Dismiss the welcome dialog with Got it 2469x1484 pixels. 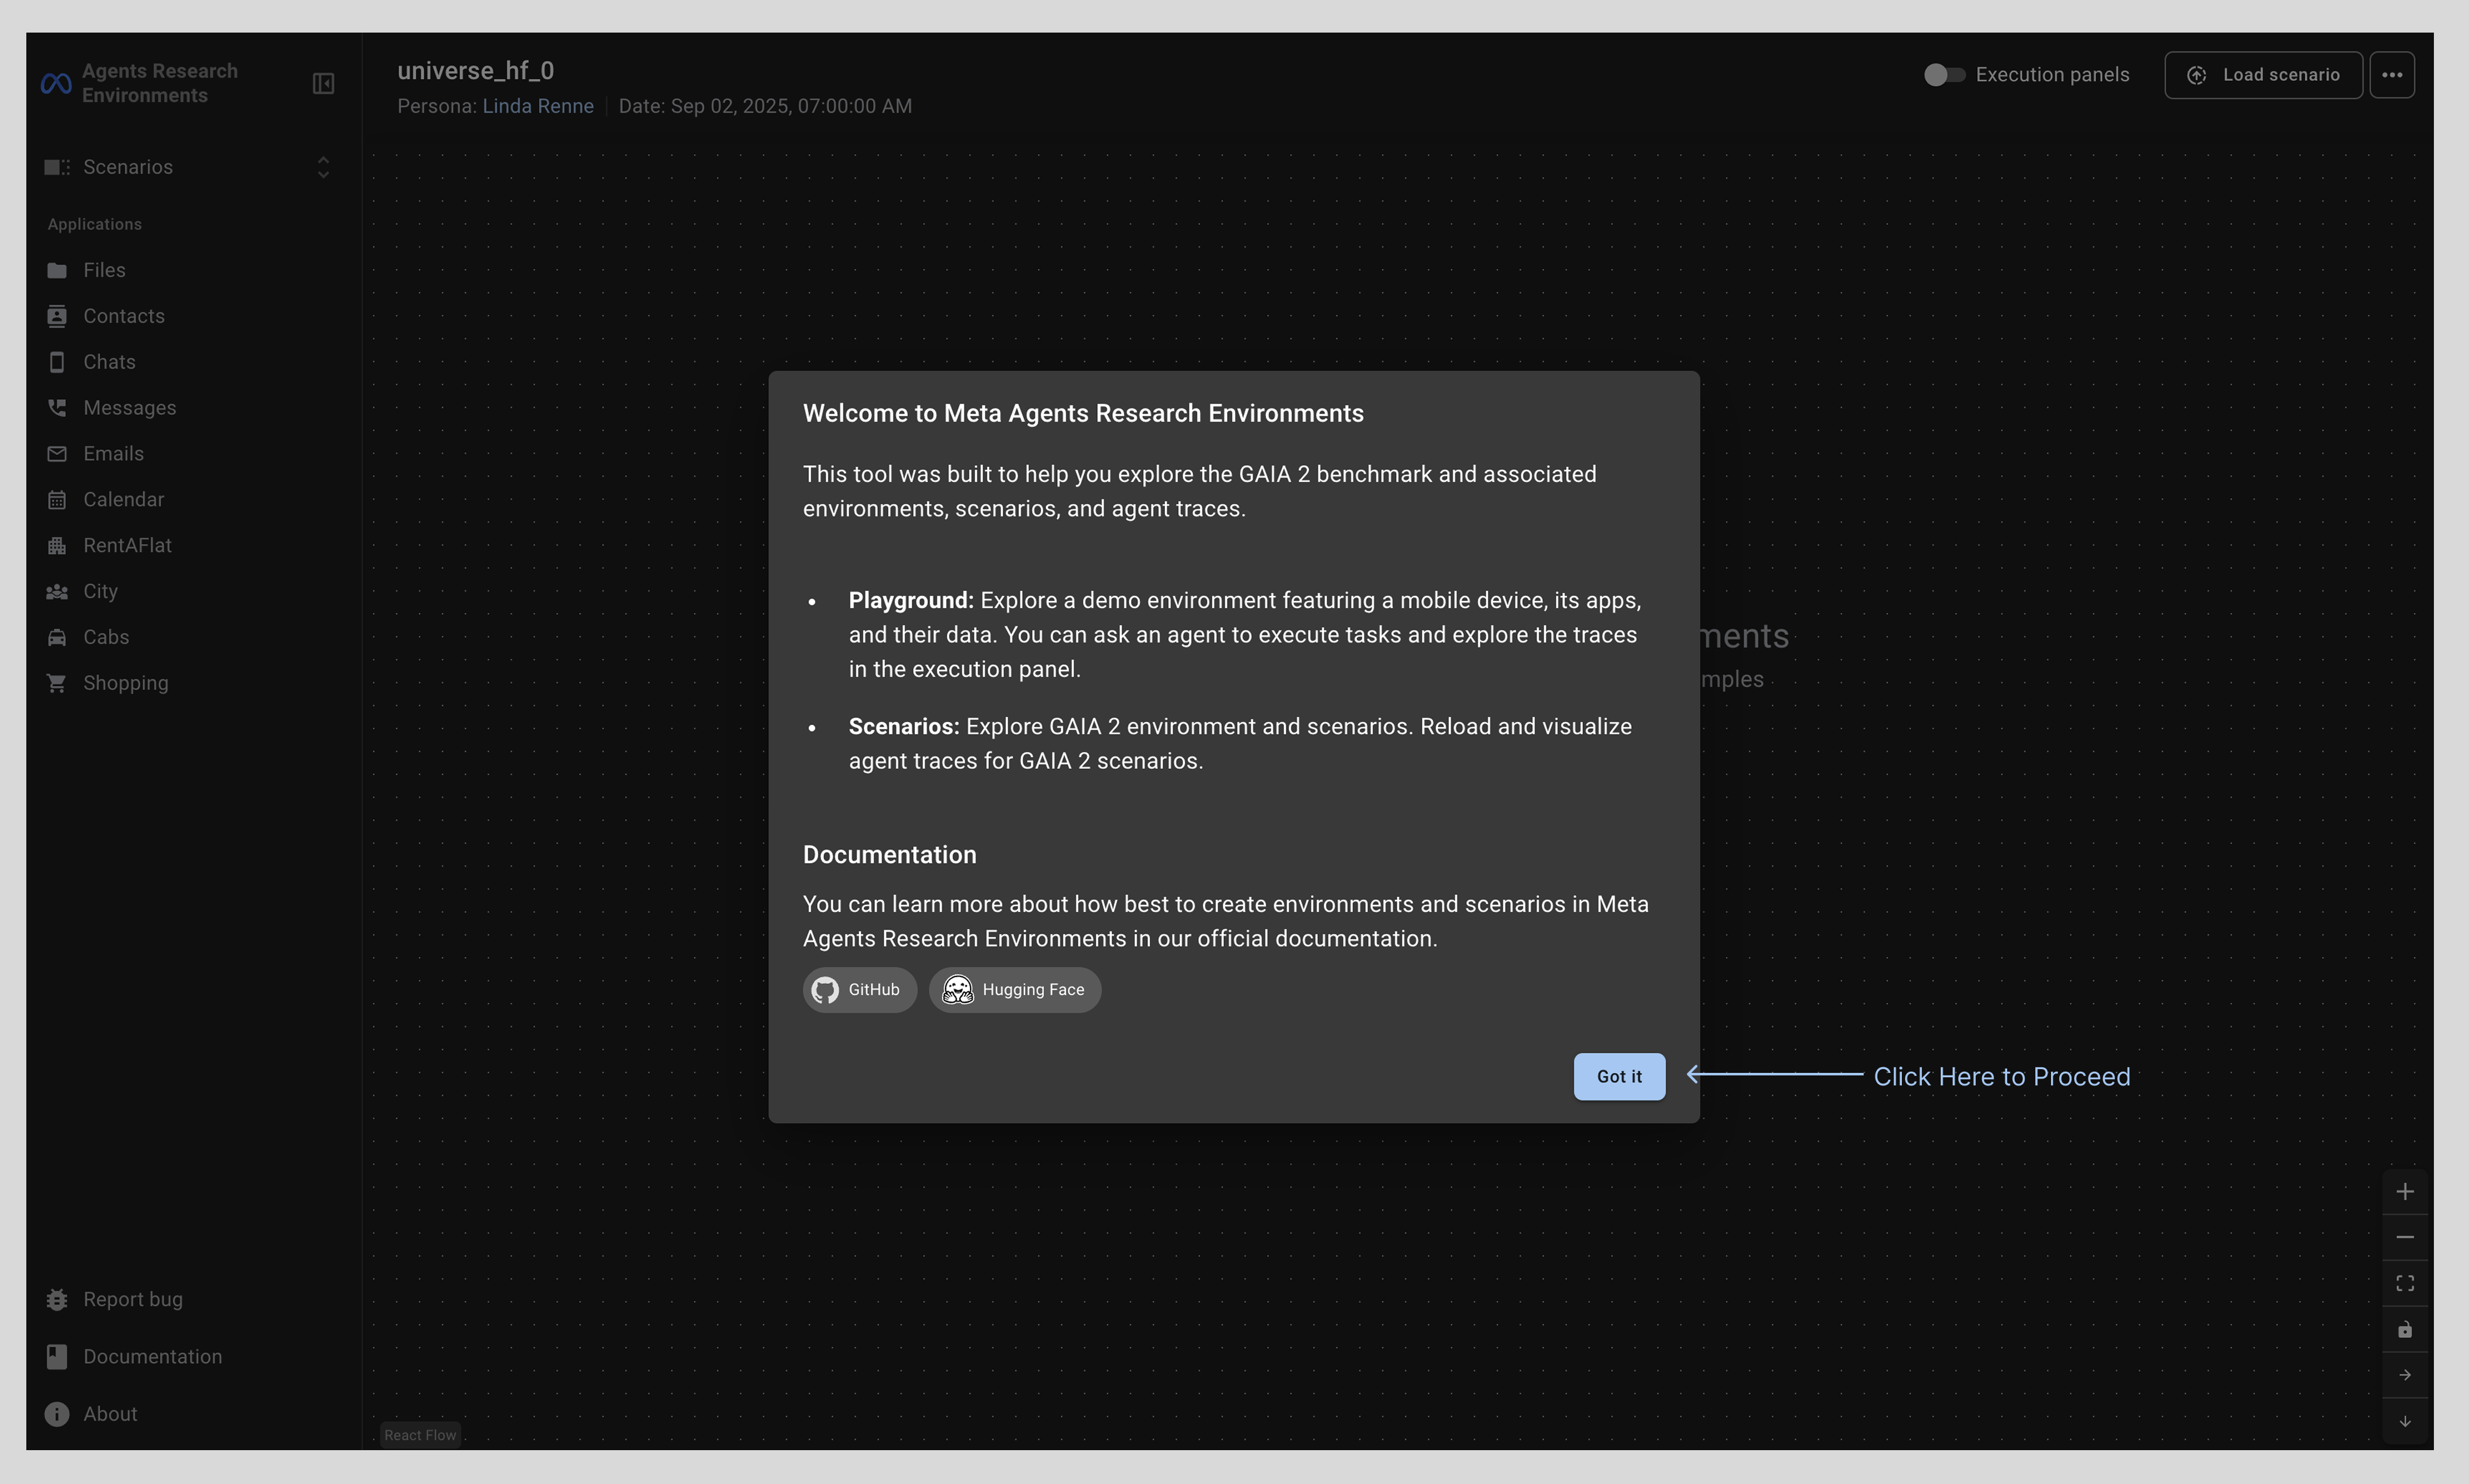pos(1619,1077)
